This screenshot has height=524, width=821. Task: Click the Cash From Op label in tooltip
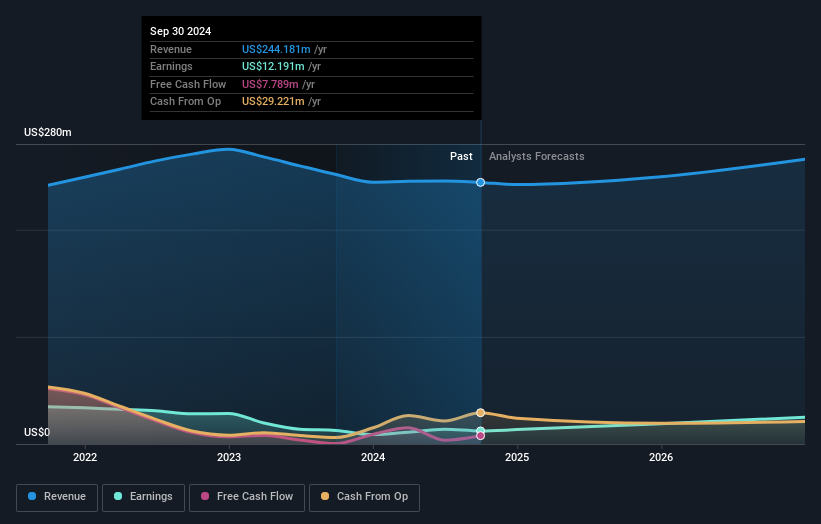pos(185,102)
